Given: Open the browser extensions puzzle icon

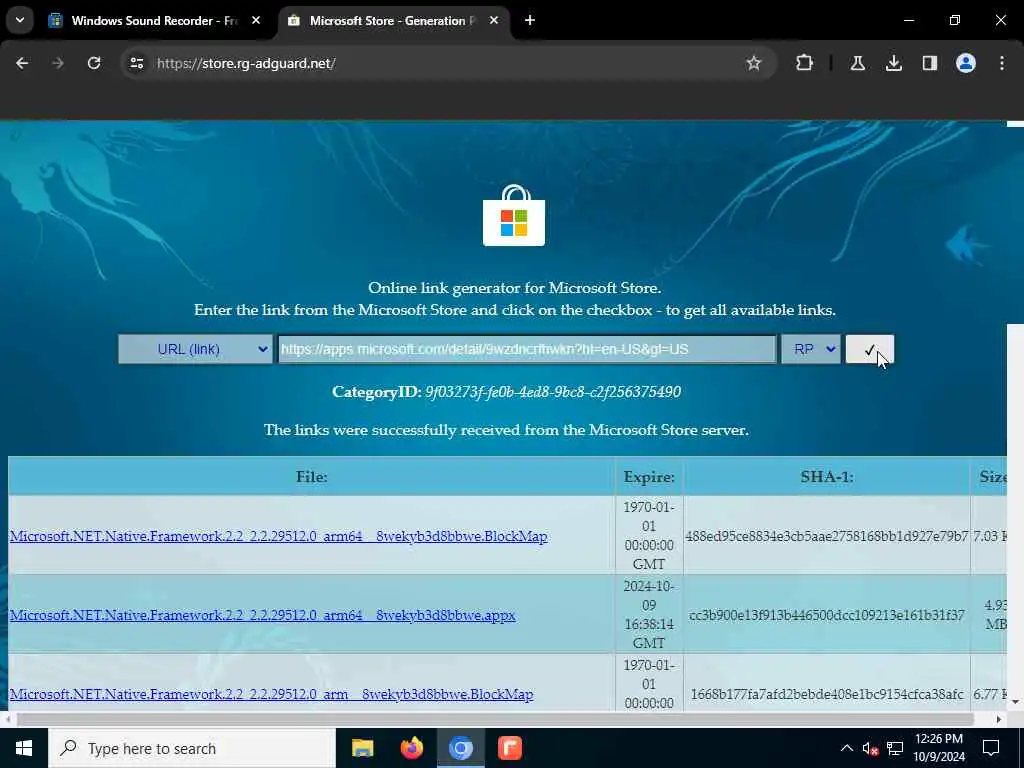Looking at the screenshot, I should (805, 63).
